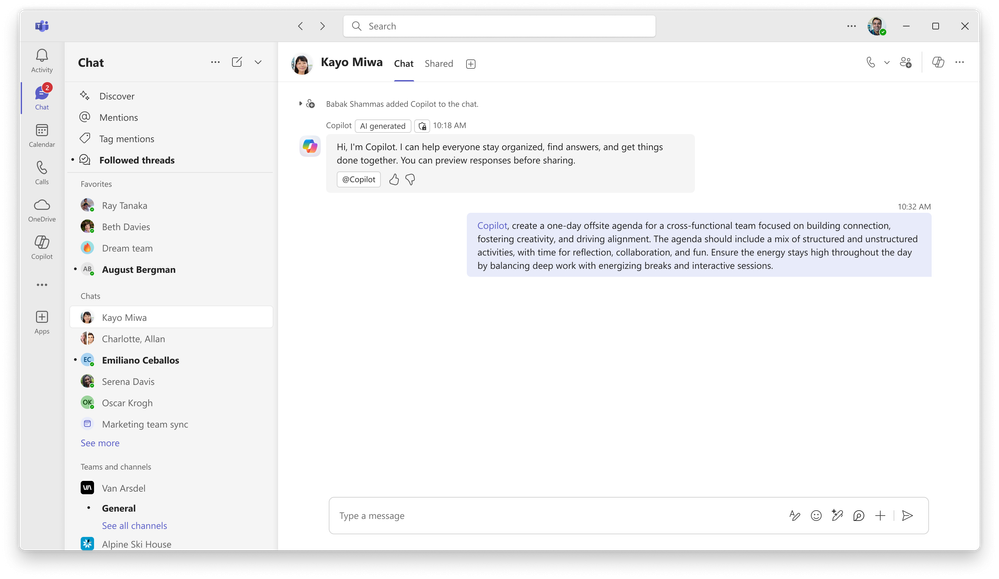Click the Search box

click(x=500, y=26)
